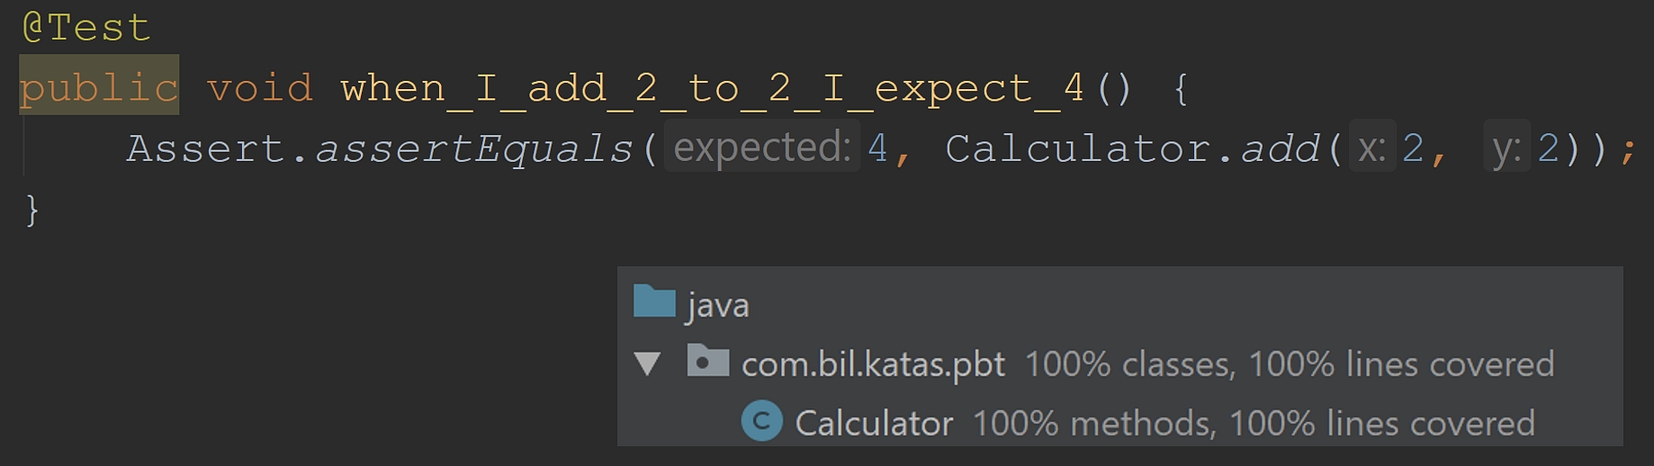1654x466 pixels.
Task: Click the 'x:' parameter hint
Action: (1371, 148)
